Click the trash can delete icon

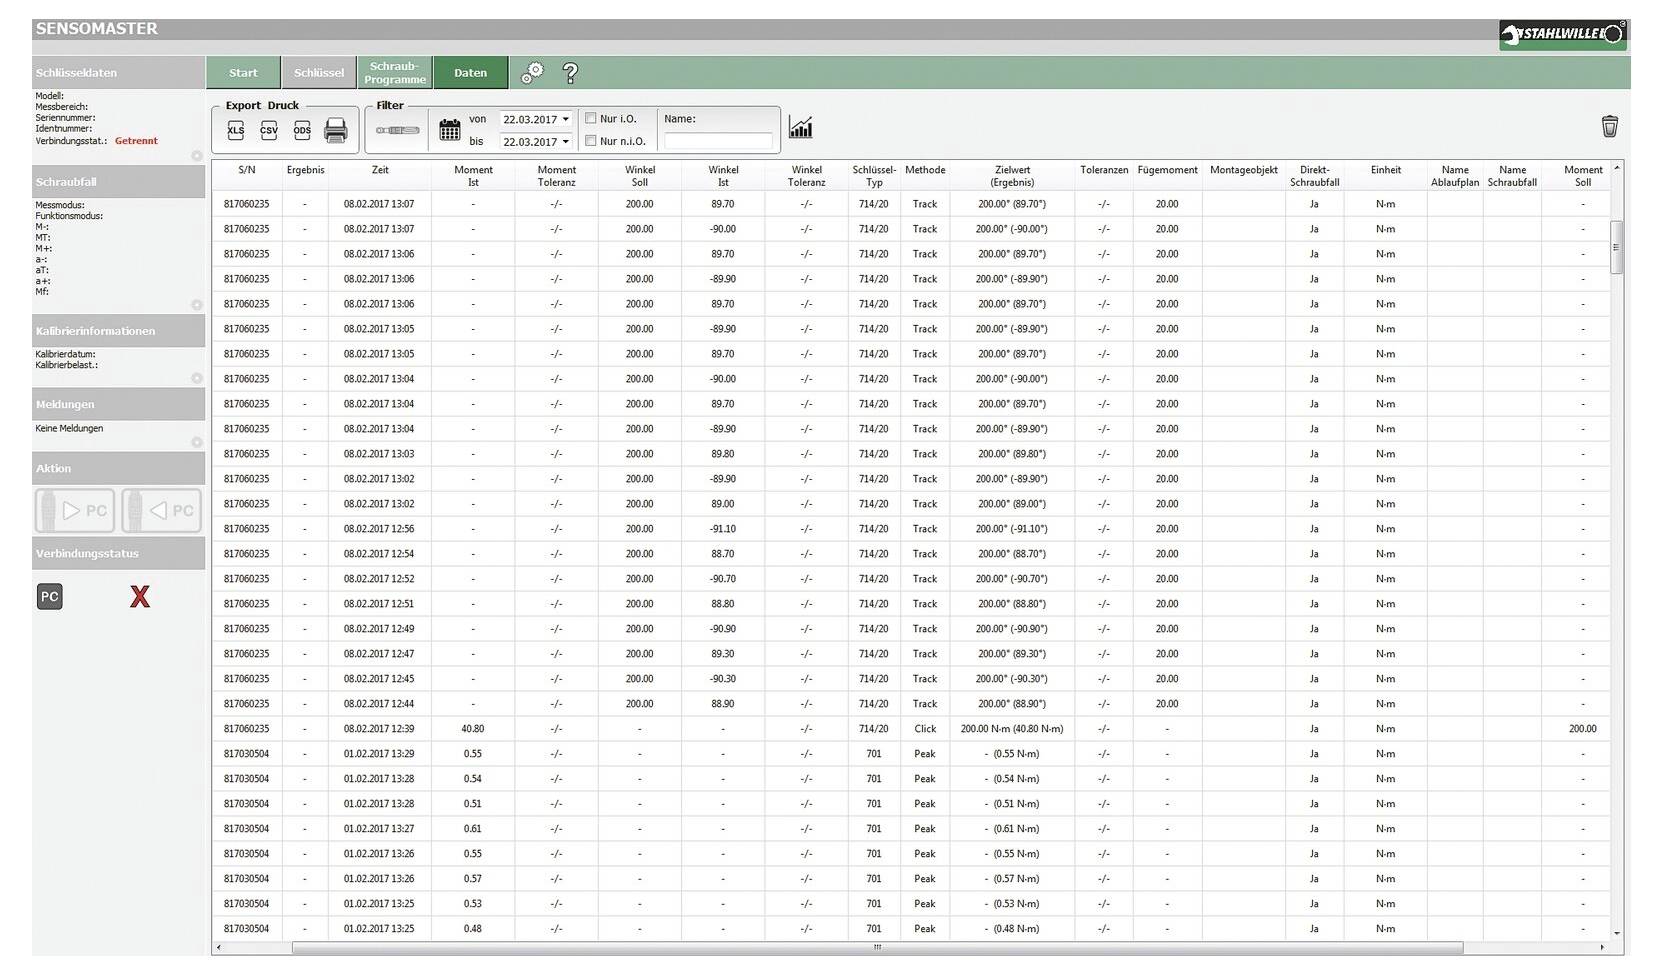(x=1609, y=126)
